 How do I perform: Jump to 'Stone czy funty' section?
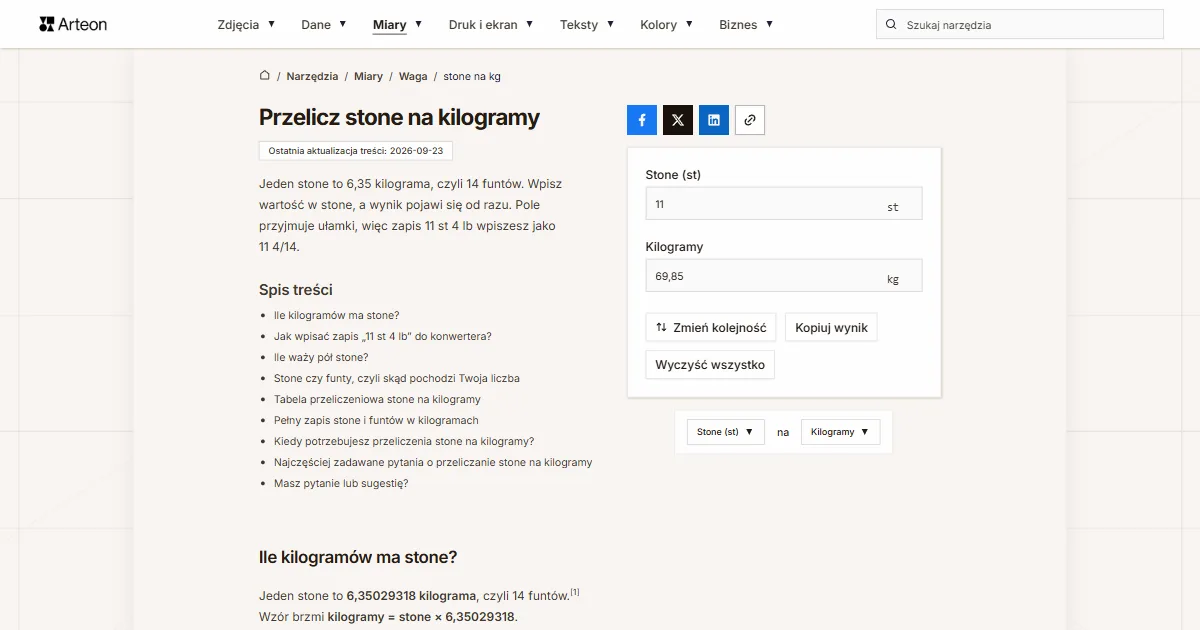click(x=397, y=378)
